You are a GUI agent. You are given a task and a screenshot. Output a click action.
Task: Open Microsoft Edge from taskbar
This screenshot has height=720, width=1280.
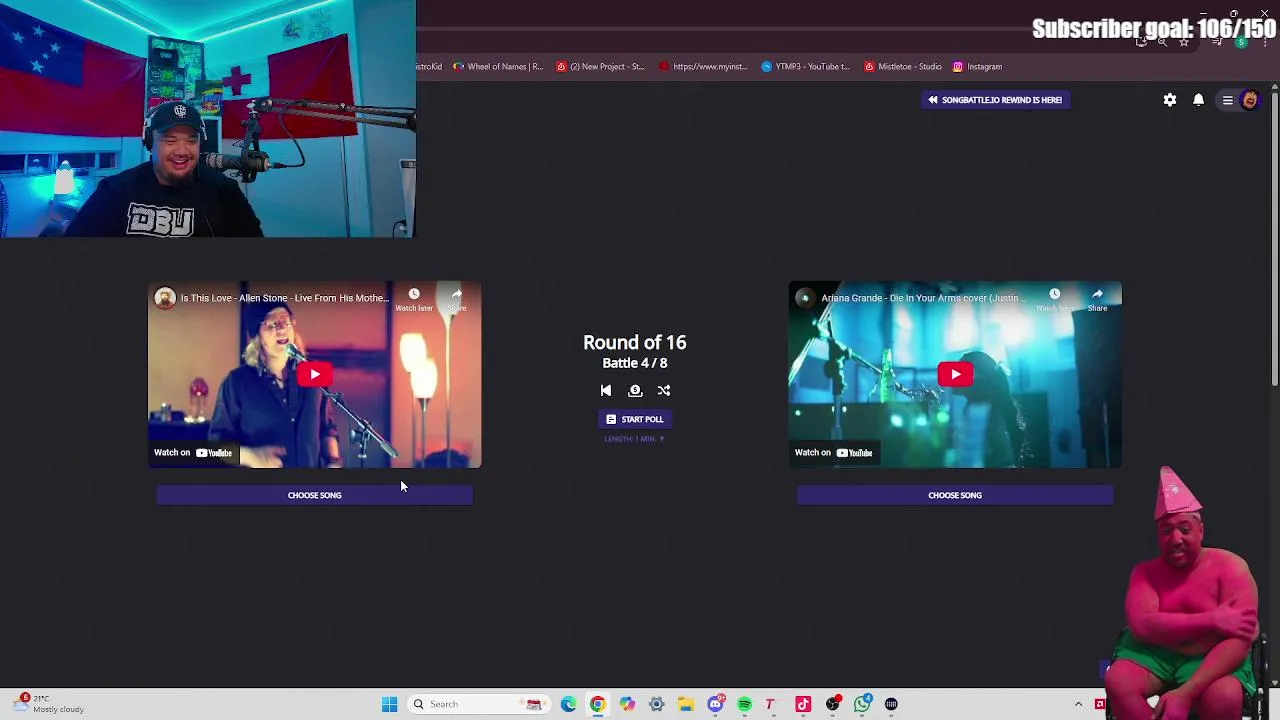point(568,704)
